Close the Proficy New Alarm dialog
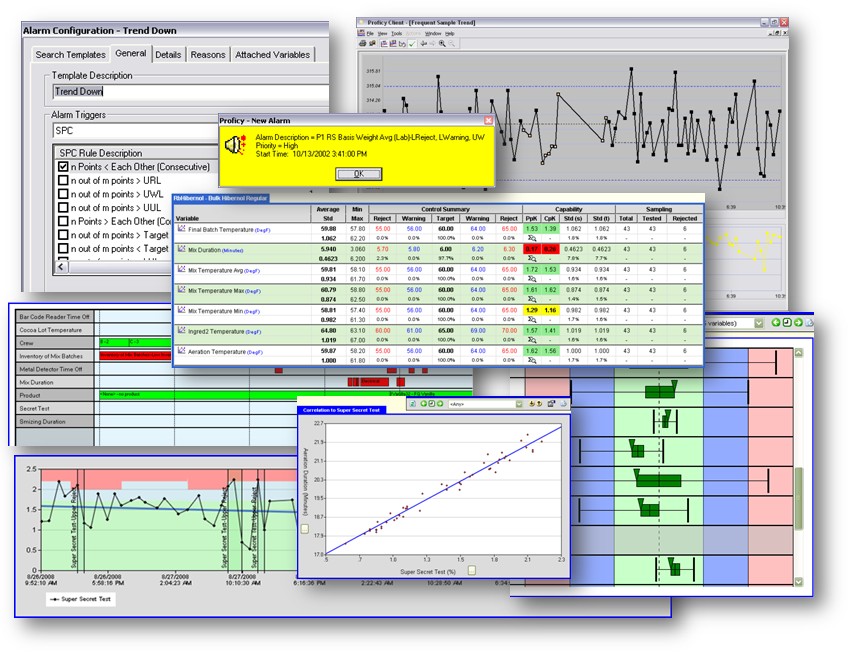Viewport: 852px width, 653px height. [488, 120]
